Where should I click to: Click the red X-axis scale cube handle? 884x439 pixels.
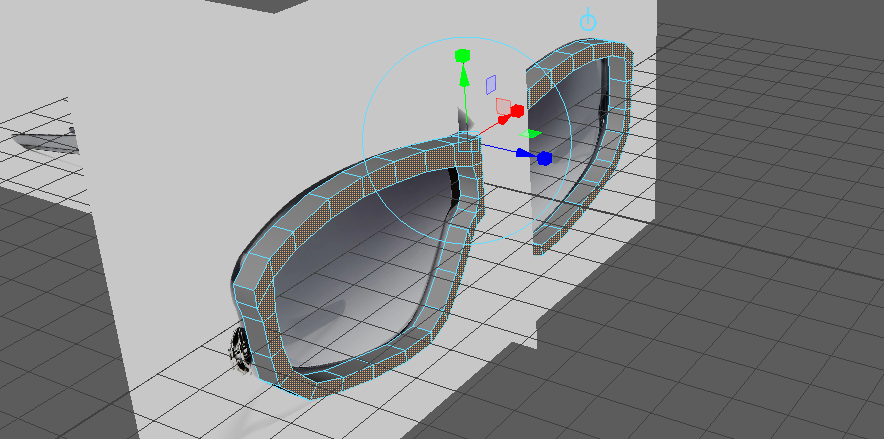(518, 108)
